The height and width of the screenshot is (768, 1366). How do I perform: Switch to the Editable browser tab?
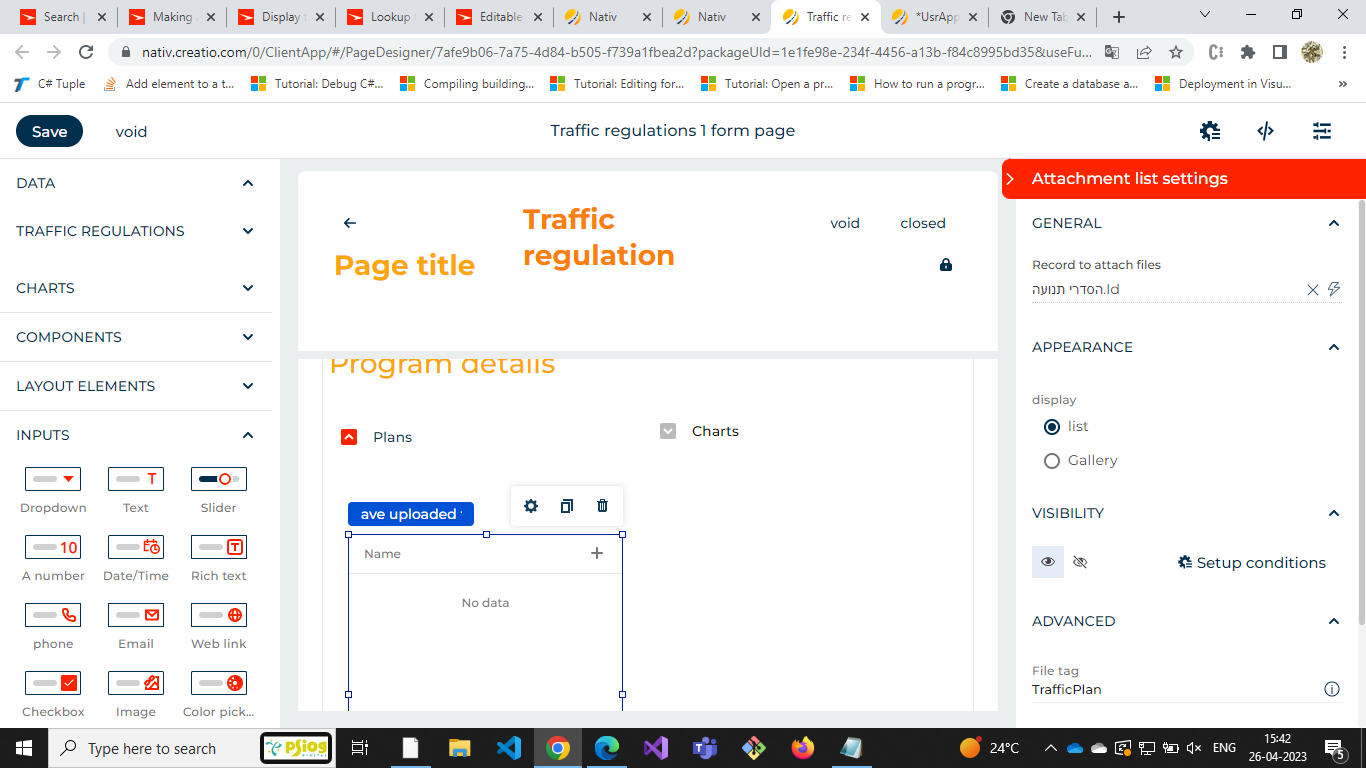coord(498,17)
